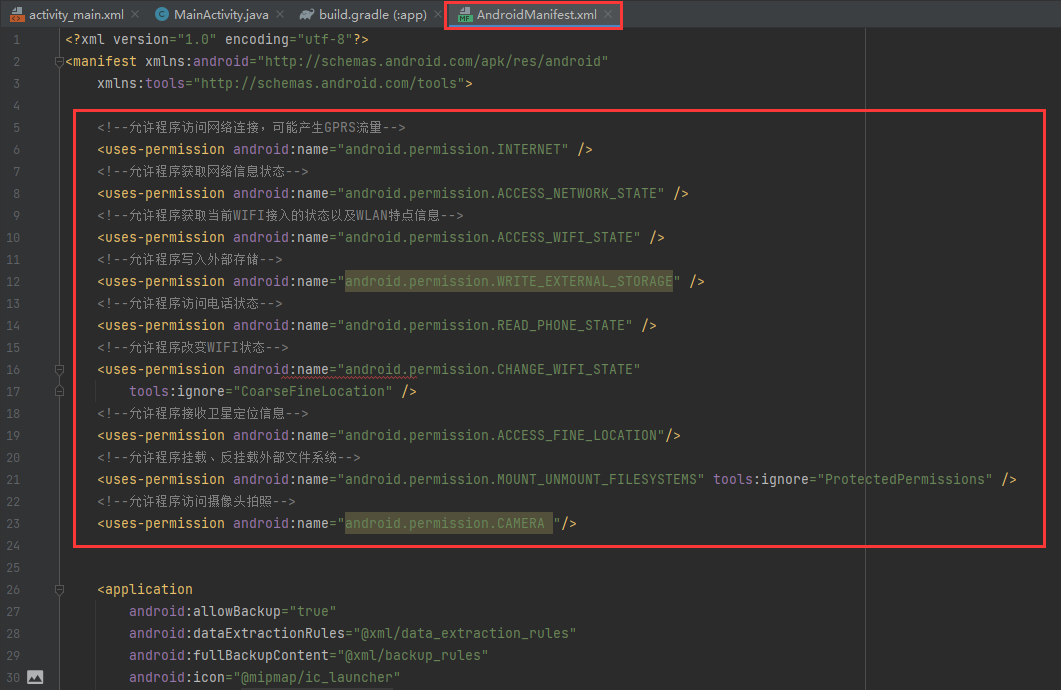Screen dimensions: 1061x690
Task: Click the highlighted WRITE_EXTERNAL_STORAGE permission value
Action: (508, 282)
